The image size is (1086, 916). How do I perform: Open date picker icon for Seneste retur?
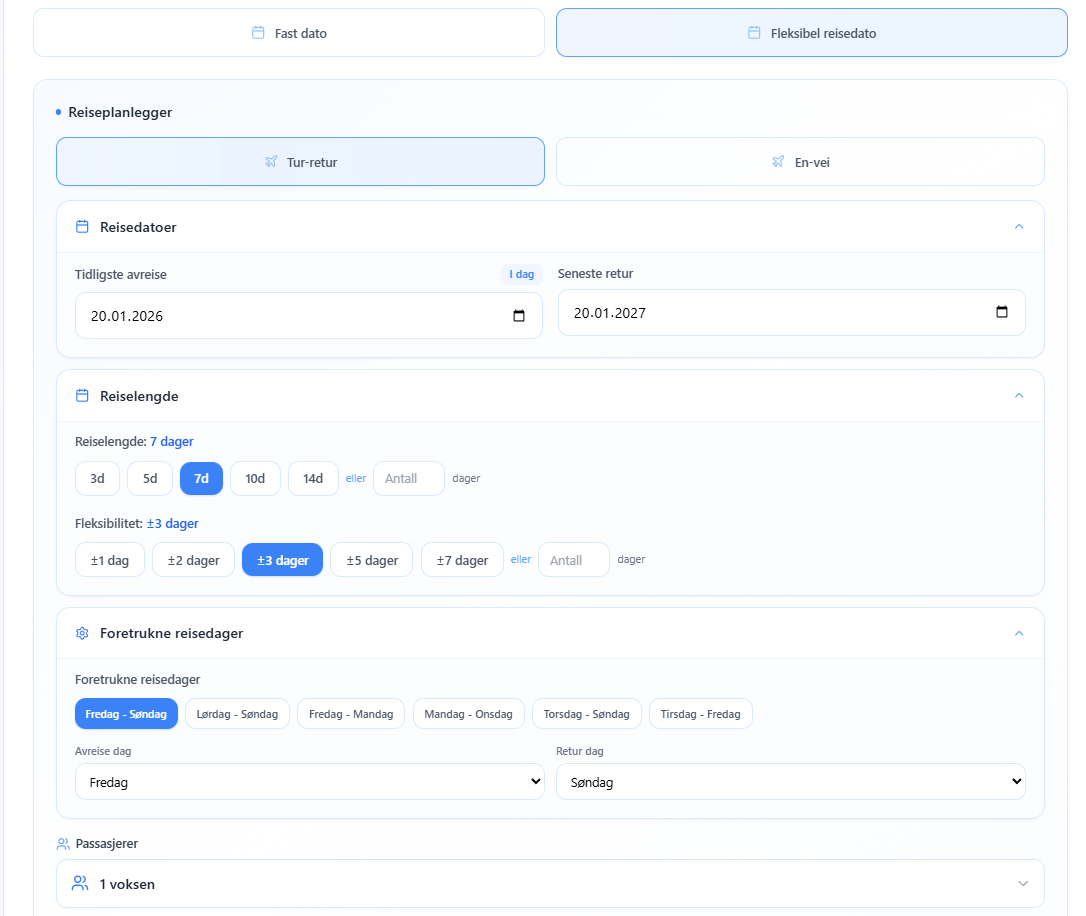[1002, 312]
